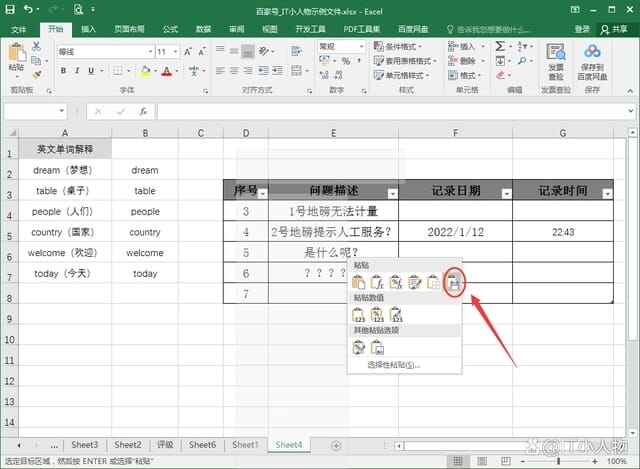This screenshot has height=469, width=640.
Task: Click cell containing 2022/1/12
Action: coord(455,232)
